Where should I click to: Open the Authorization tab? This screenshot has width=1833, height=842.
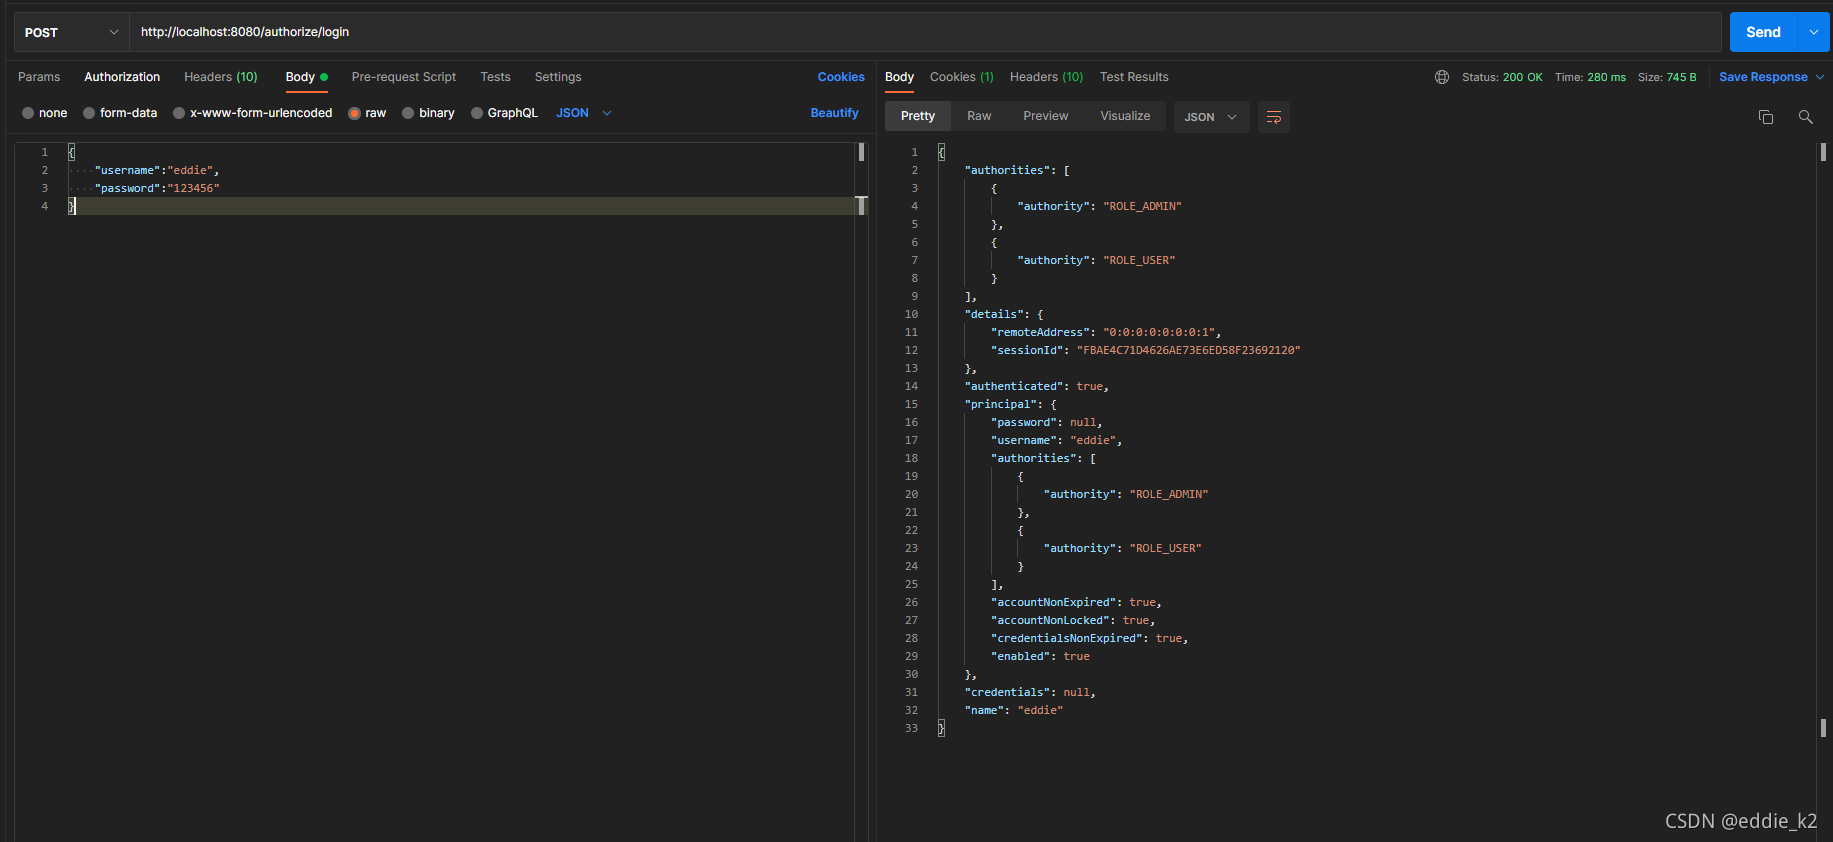[x=122, y=77]
